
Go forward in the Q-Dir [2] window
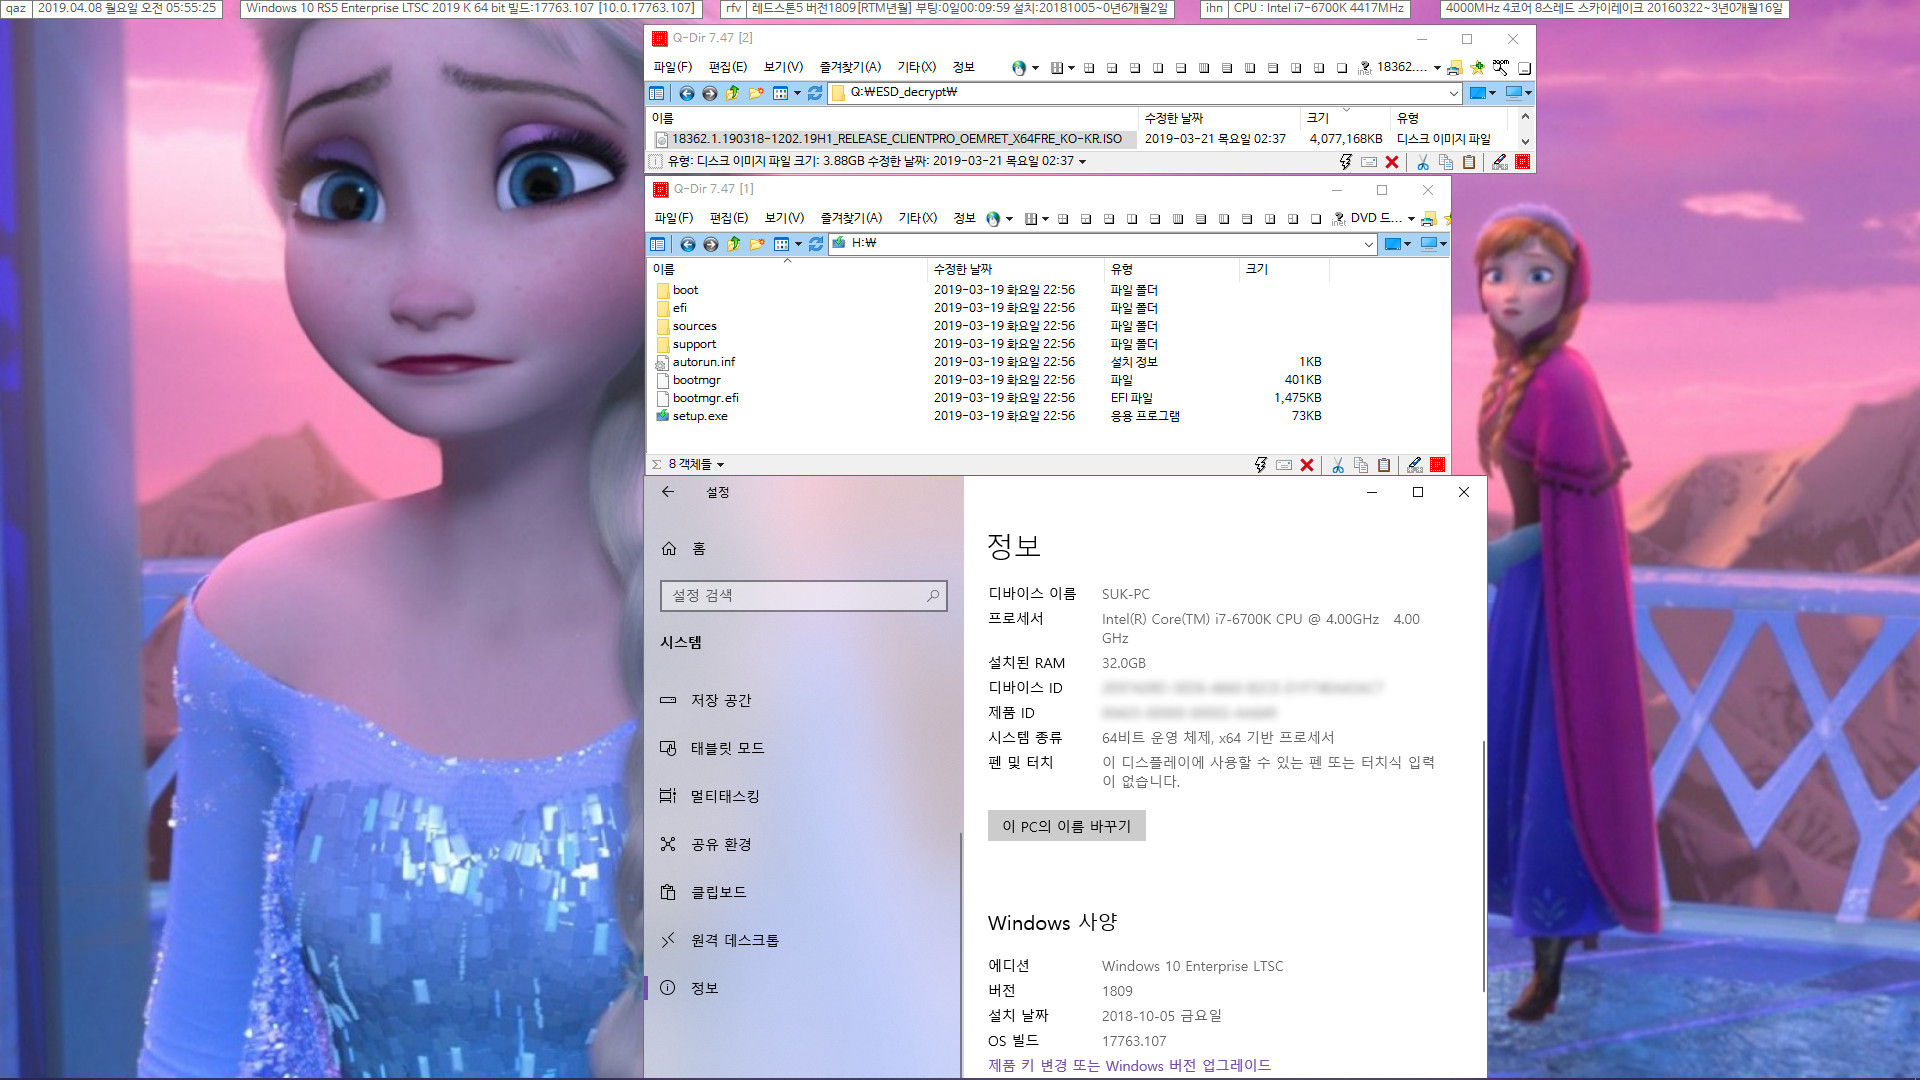[709, 93]
